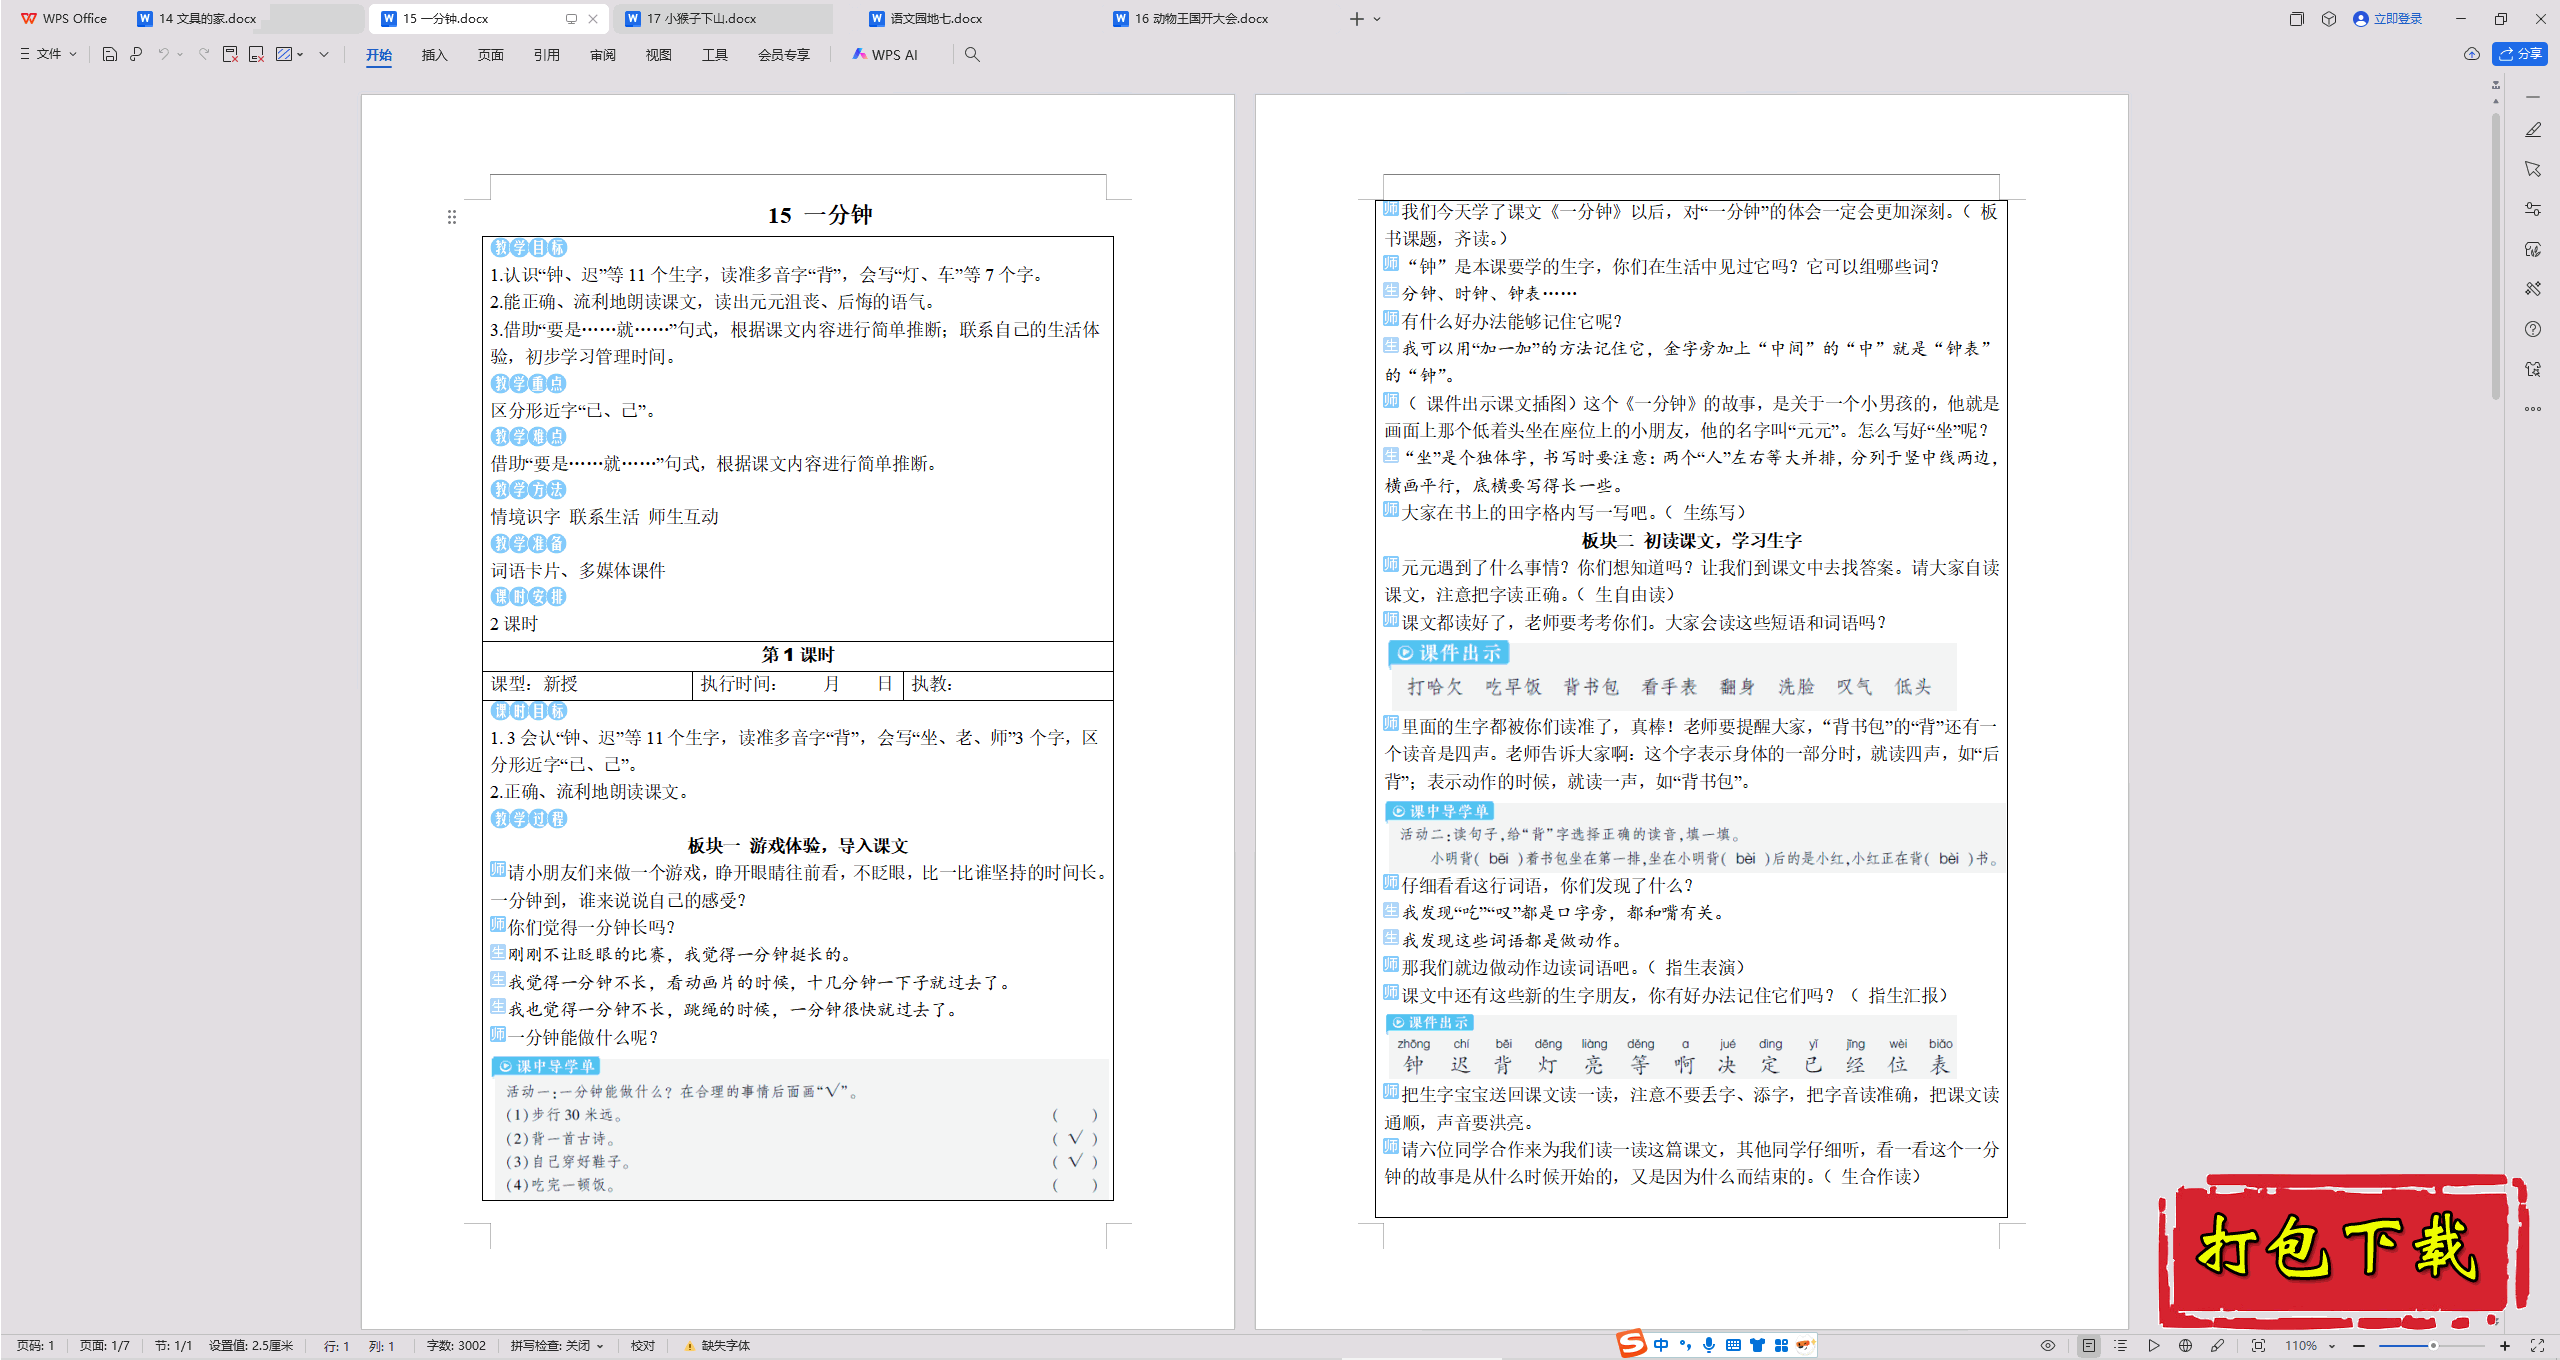Click the selection cursor tool in right sidebar
This screenshot has height=1360, width=2560.
pyautogui.click(x=2533, y=169)
